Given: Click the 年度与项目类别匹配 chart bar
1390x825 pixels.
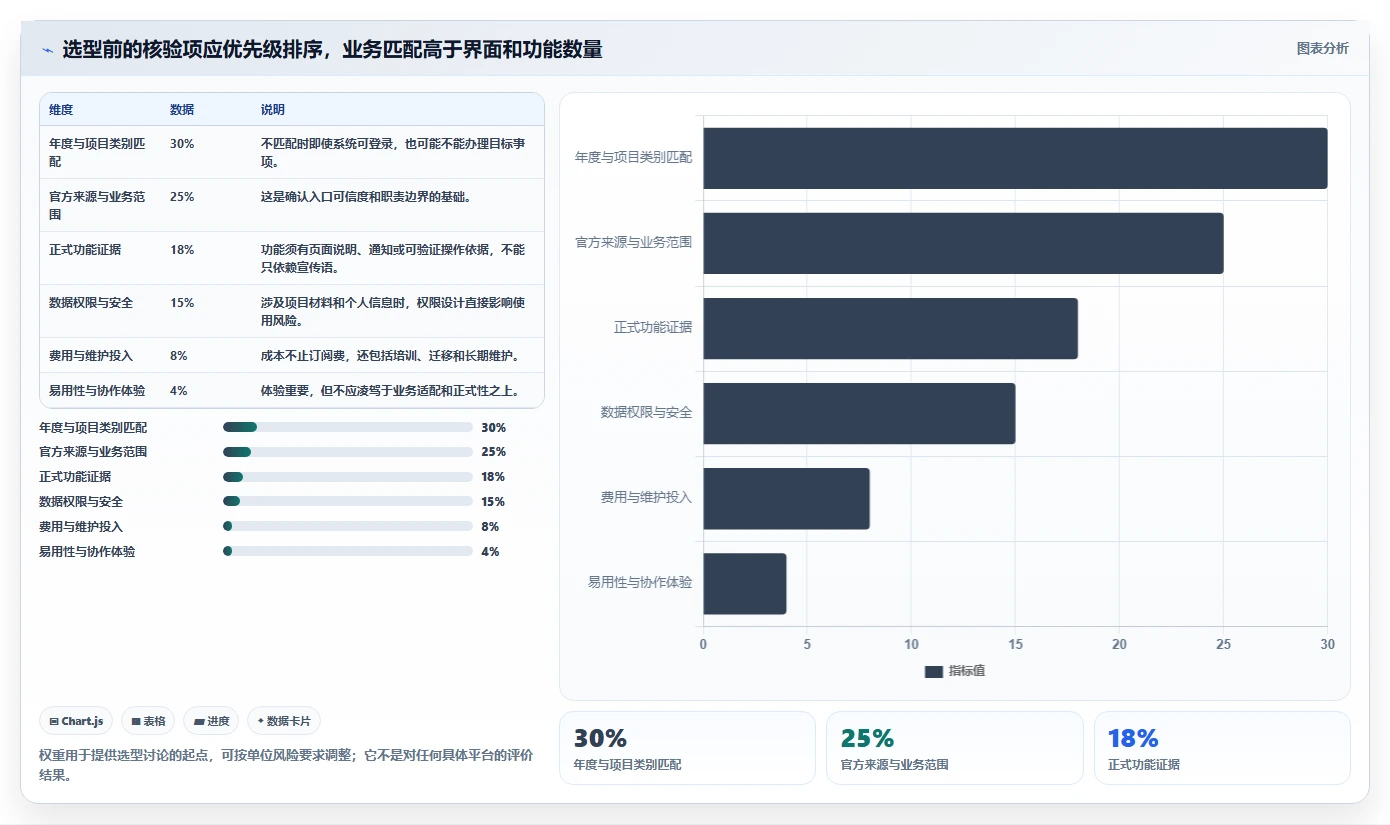Looking at the screenshot, I should point(1015,158).
